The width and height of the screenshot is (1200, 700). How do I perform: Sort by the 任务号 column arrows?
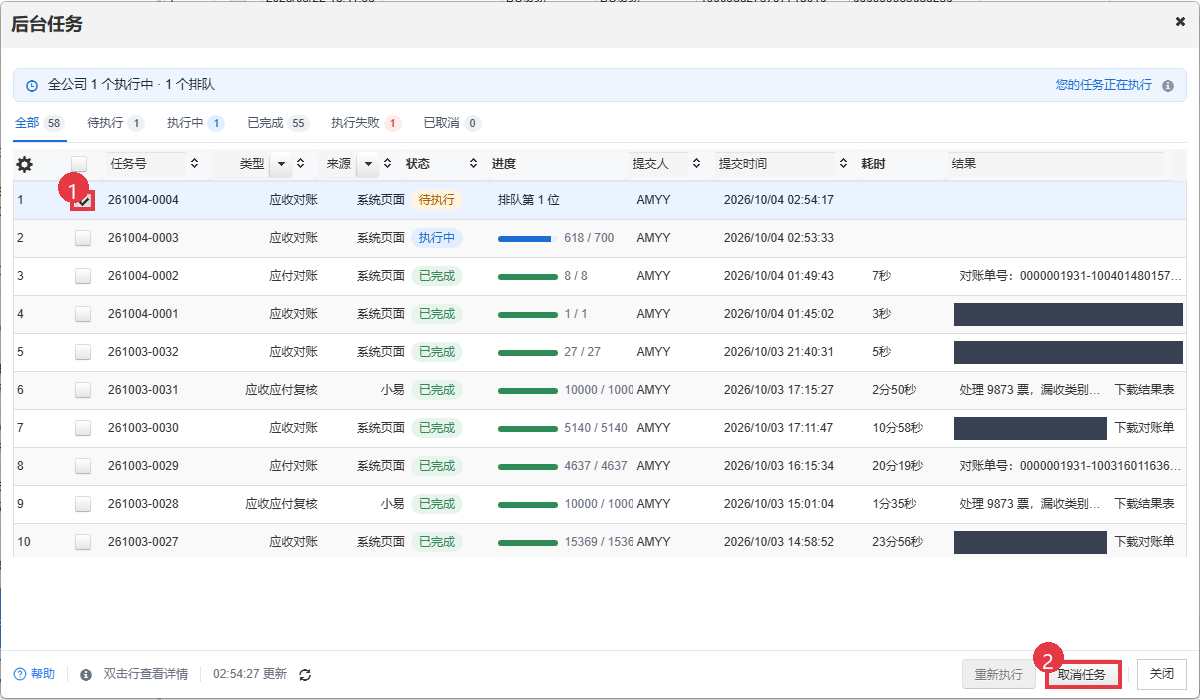click(x=194, y=163)
